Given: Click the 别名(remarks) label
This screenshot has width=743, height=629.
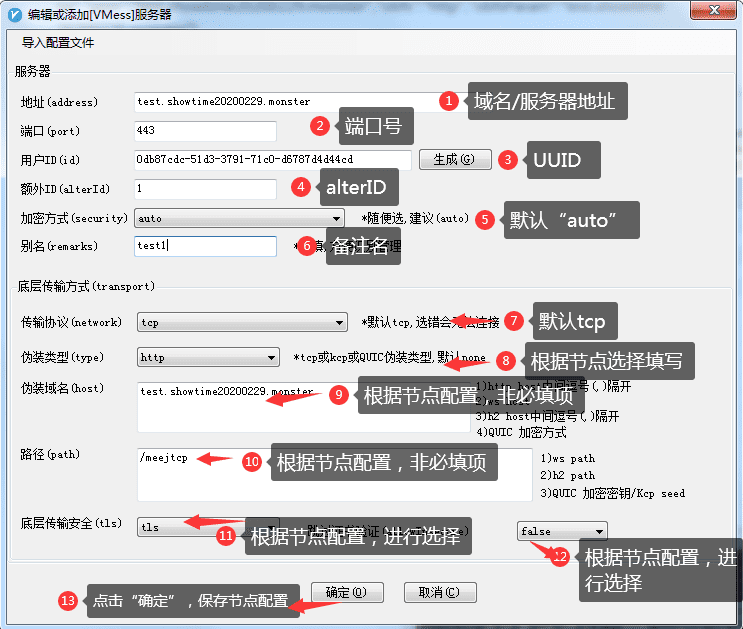Looking at the screenshot, I should coord(59,246).
